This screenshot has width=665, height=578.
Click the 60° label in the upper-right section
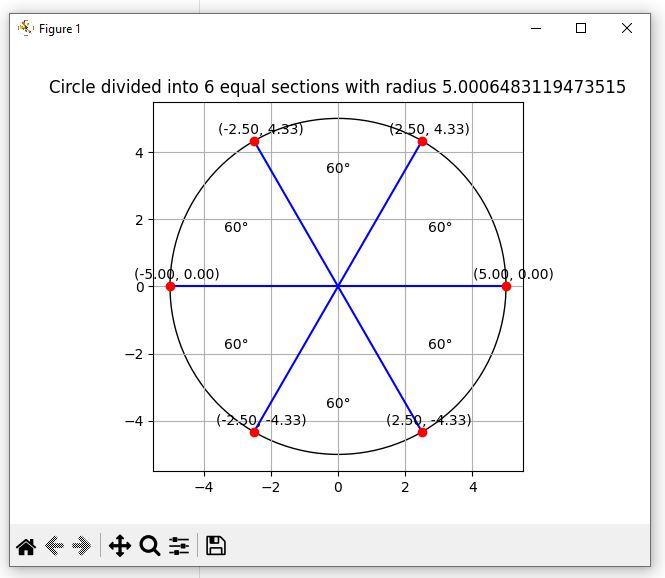440,227
